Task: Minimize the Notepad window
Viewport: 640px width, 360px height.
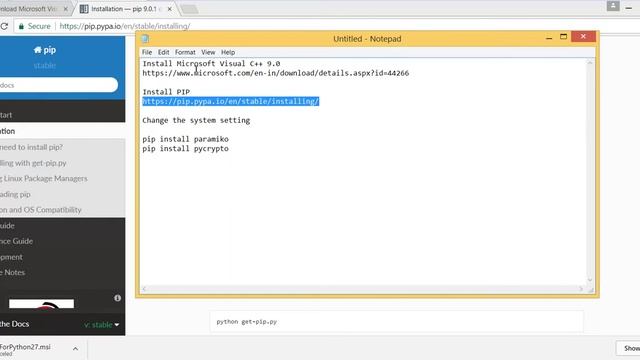Action: [x=549, y=37]
